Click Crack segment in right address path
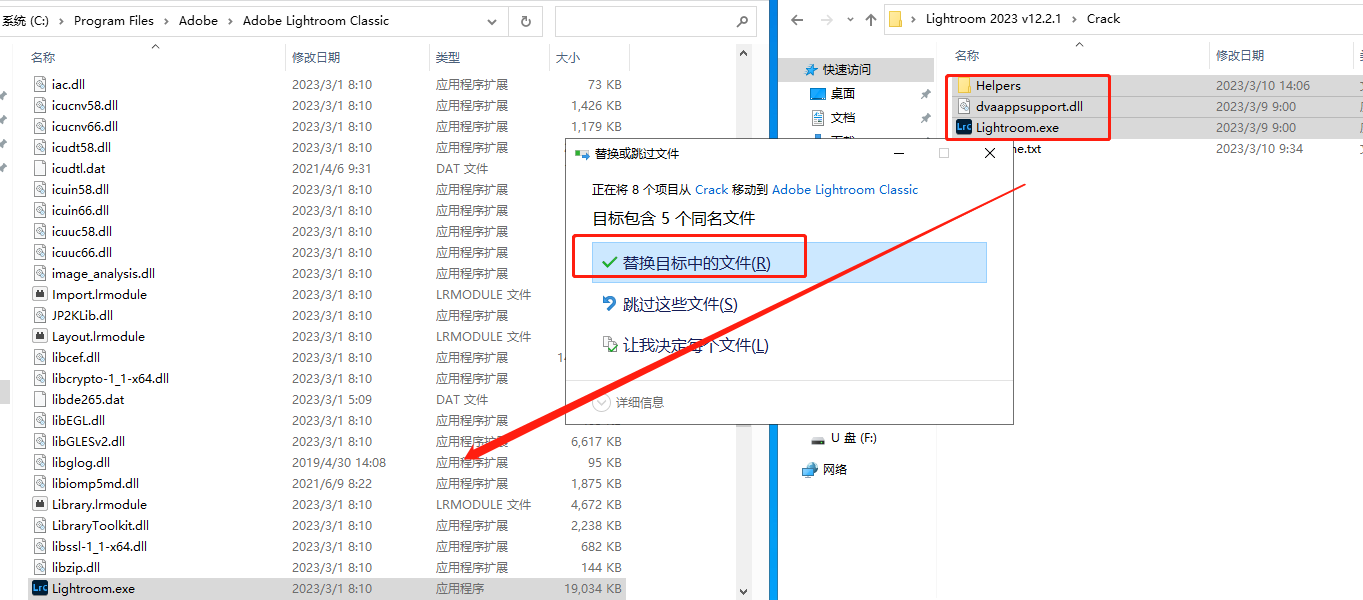Screen dimensions: 1363x600 [x=1104, y=19]
